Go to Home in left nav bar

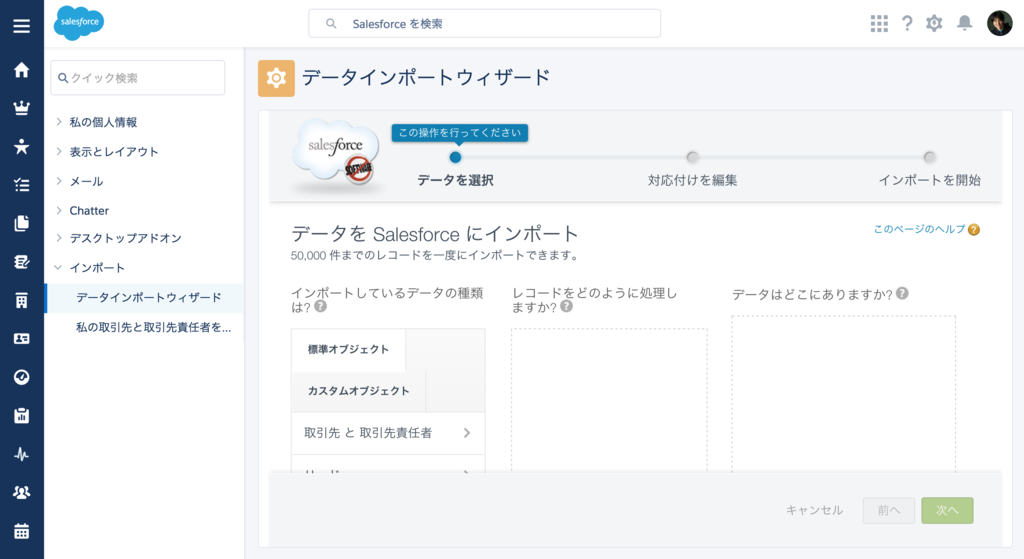point(22,70)
